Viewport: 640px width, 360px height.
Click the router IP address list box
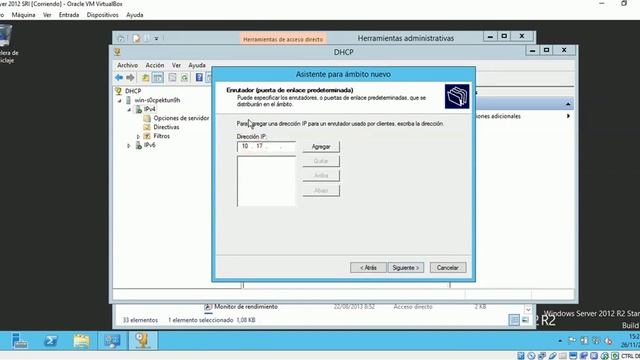266,181
